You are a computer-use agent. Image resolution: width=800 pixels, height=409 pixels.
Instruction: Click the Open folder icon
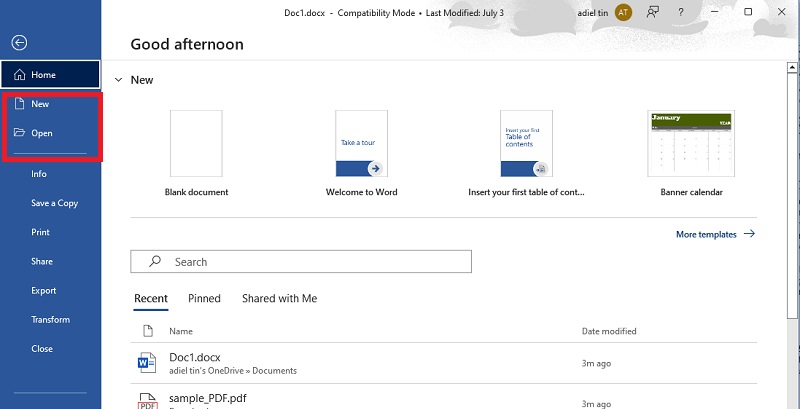pos(19,133)
